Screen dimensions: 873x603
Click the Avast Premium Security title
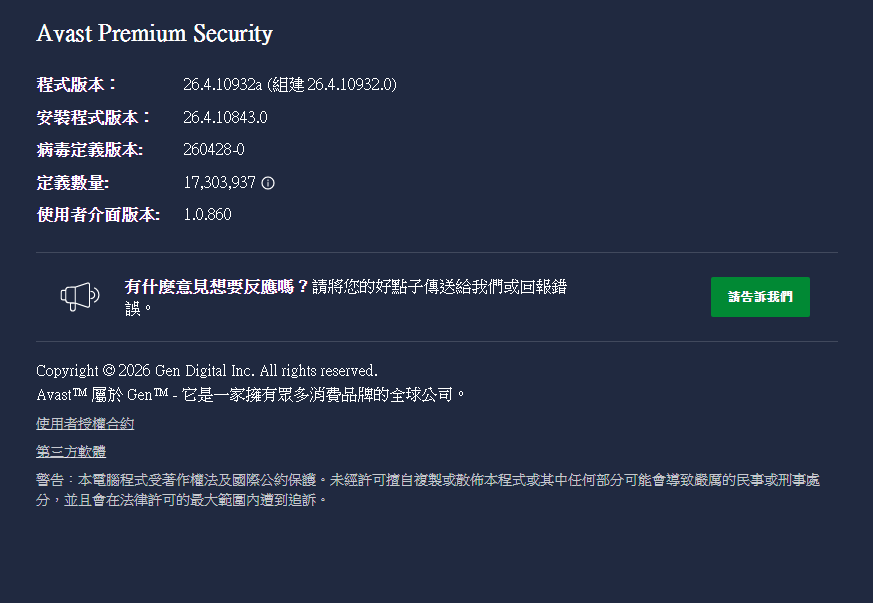tap(154, 33)
